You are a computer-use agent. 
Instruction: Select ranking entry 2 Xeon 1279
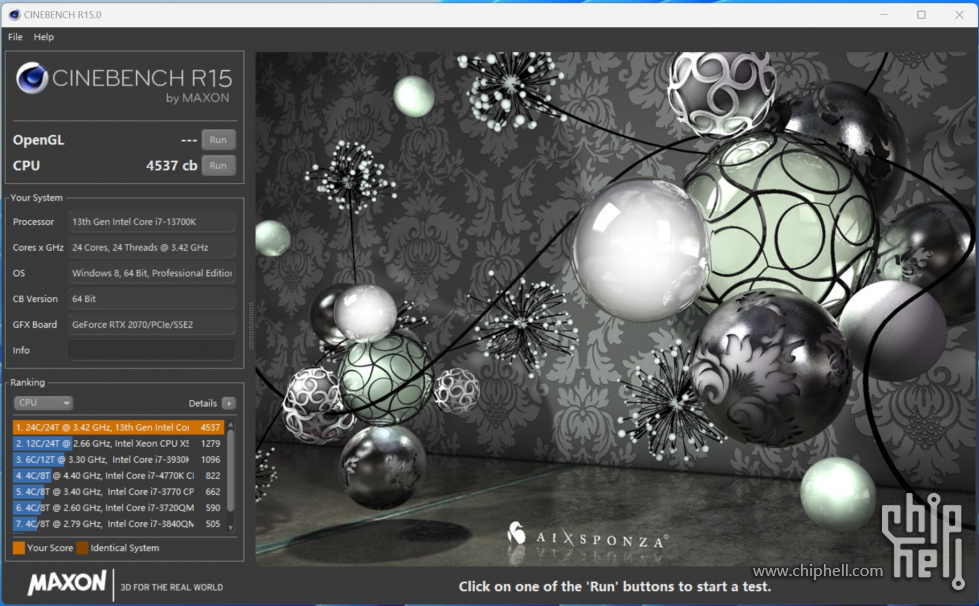point(118,443)
